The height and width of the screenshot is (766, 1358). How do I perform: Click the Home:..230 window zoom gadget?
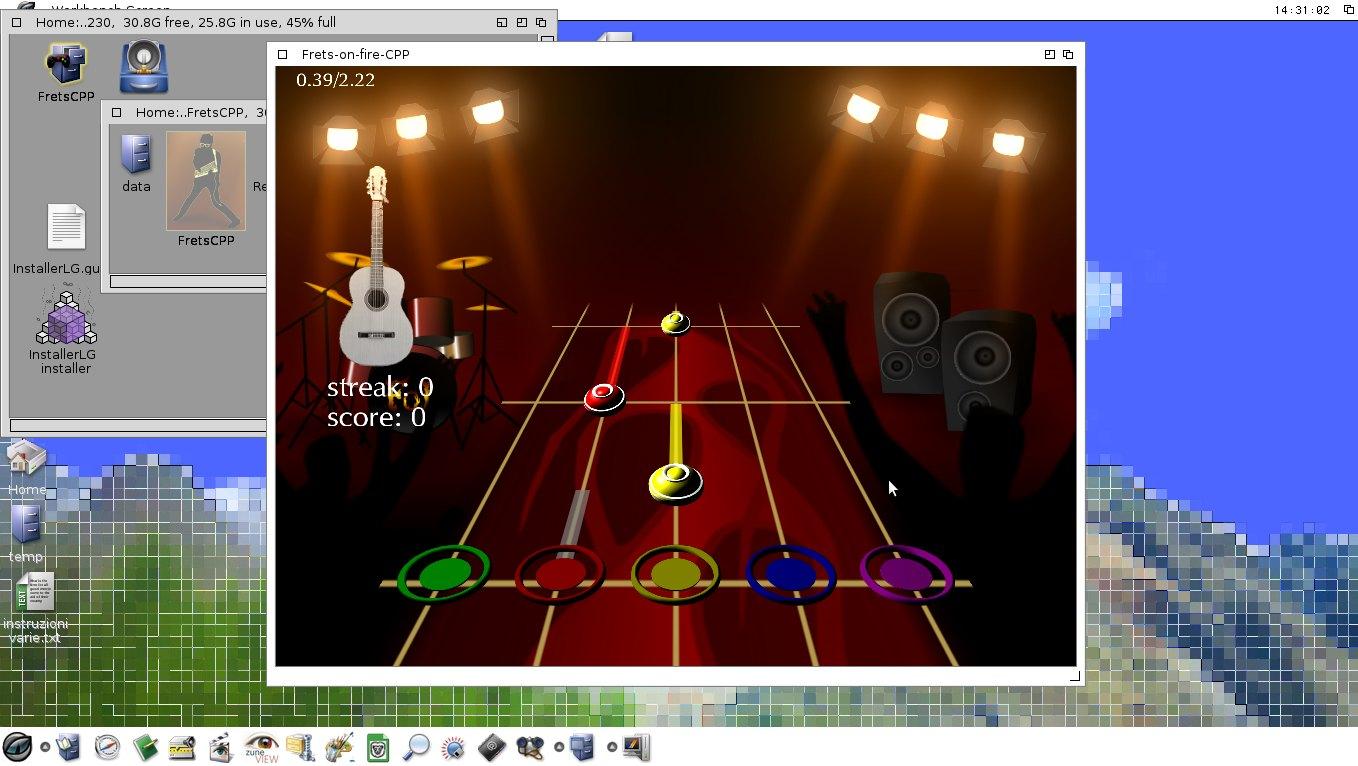[x=521, y=22]
